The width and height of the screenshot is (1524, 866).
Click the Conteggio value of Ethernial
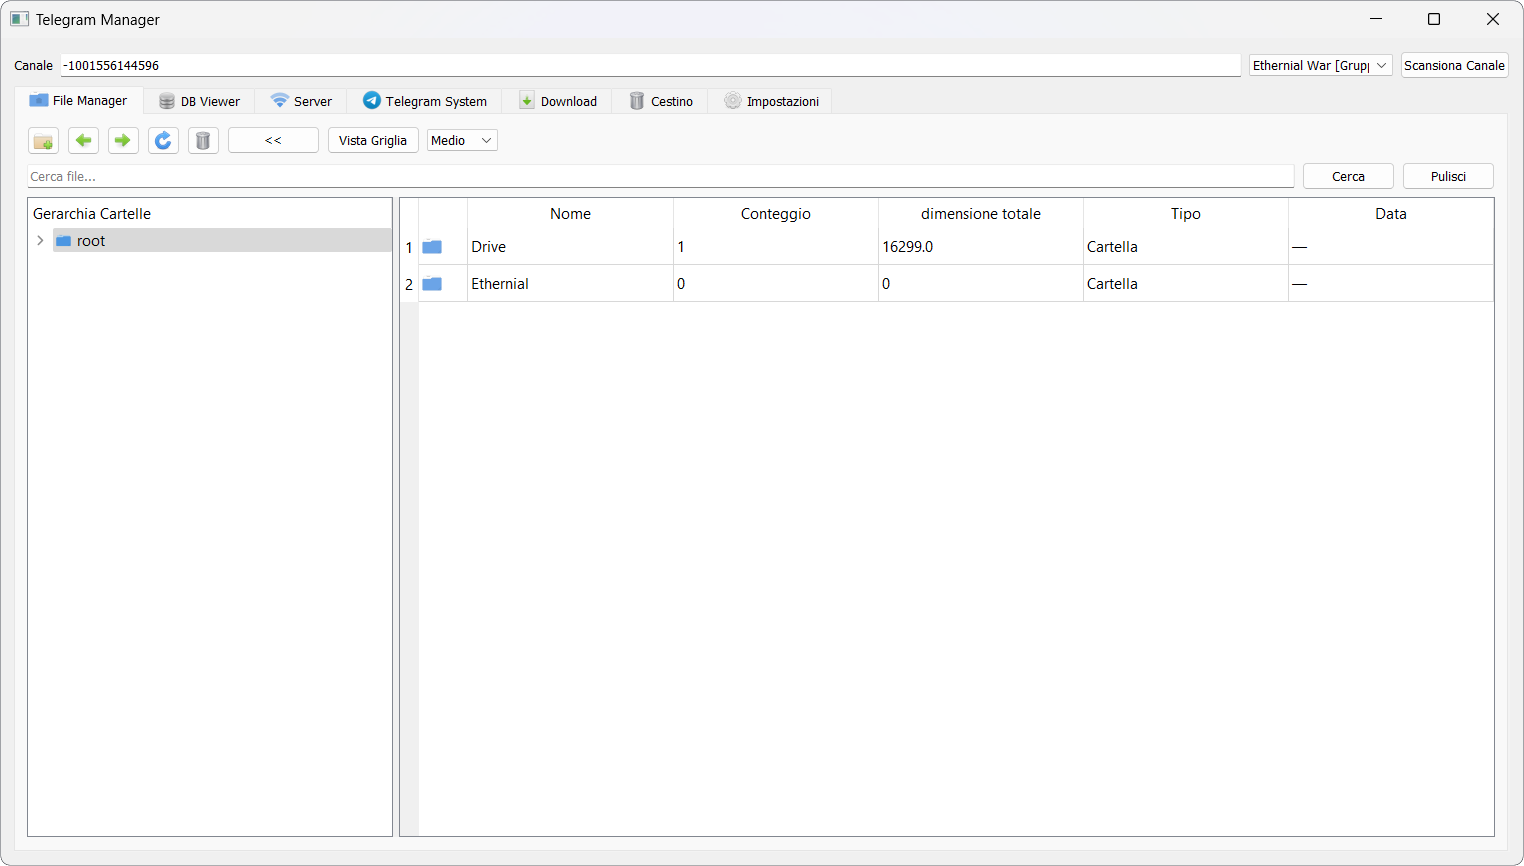(x=776, y=284)
